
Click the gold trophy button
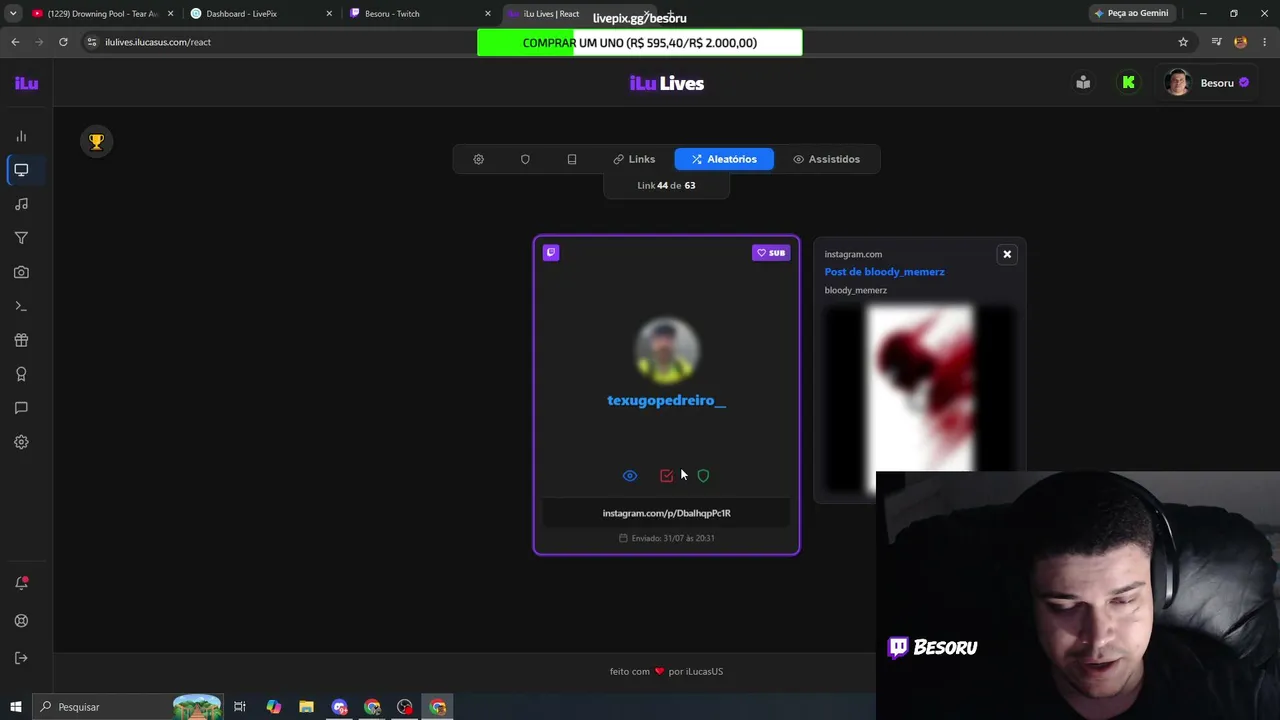click(97, 142)
